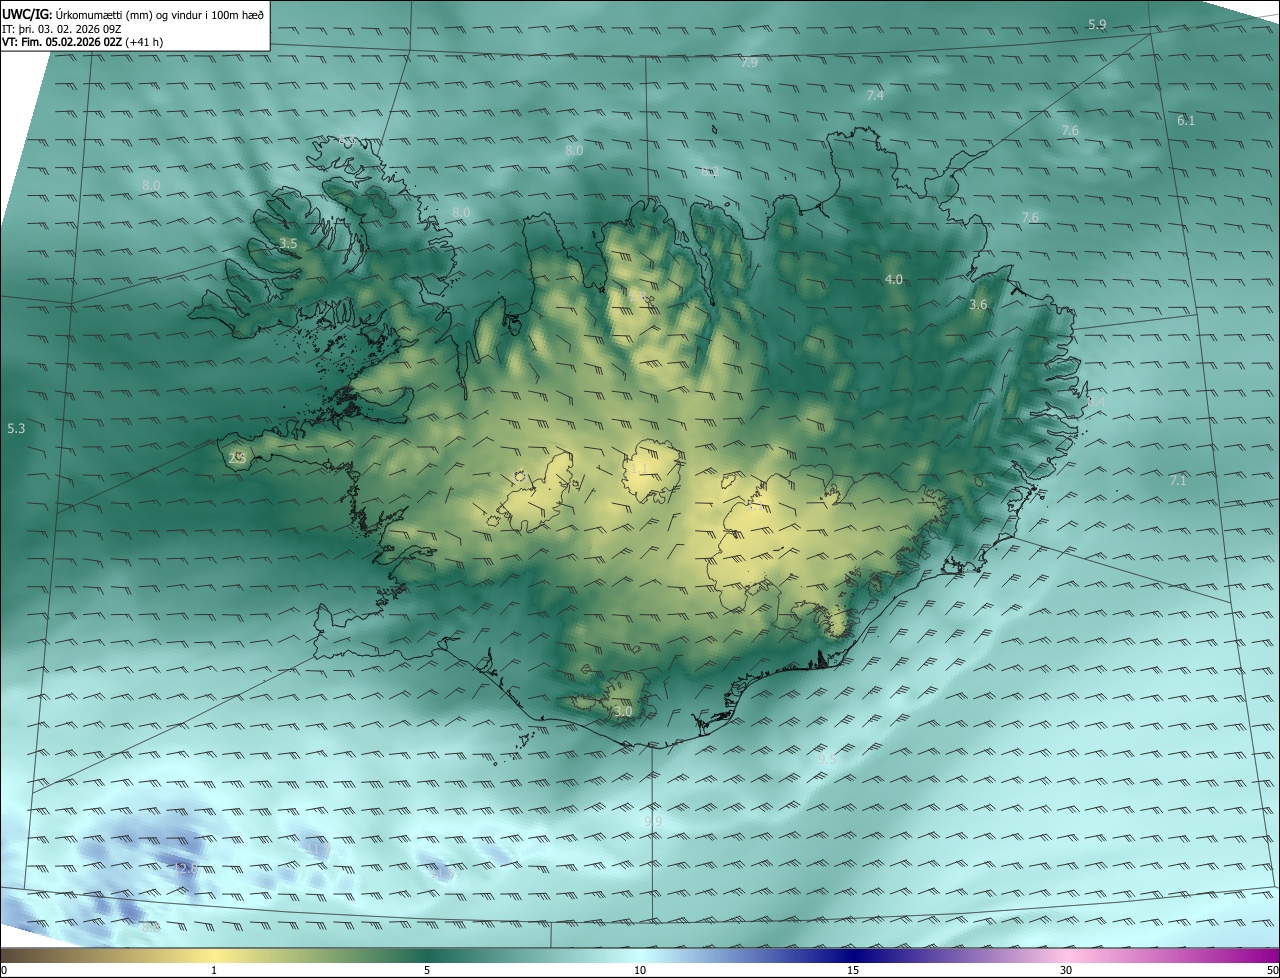Image resolution: width=1280 pixels, height=978 pixels.
Task: Click the 1 tick on the color scale
Action: tap(214, 970)
